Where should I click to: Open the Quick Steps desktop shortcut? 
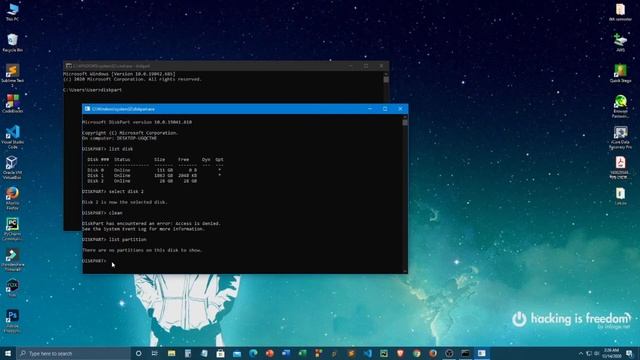click(620, 73)
